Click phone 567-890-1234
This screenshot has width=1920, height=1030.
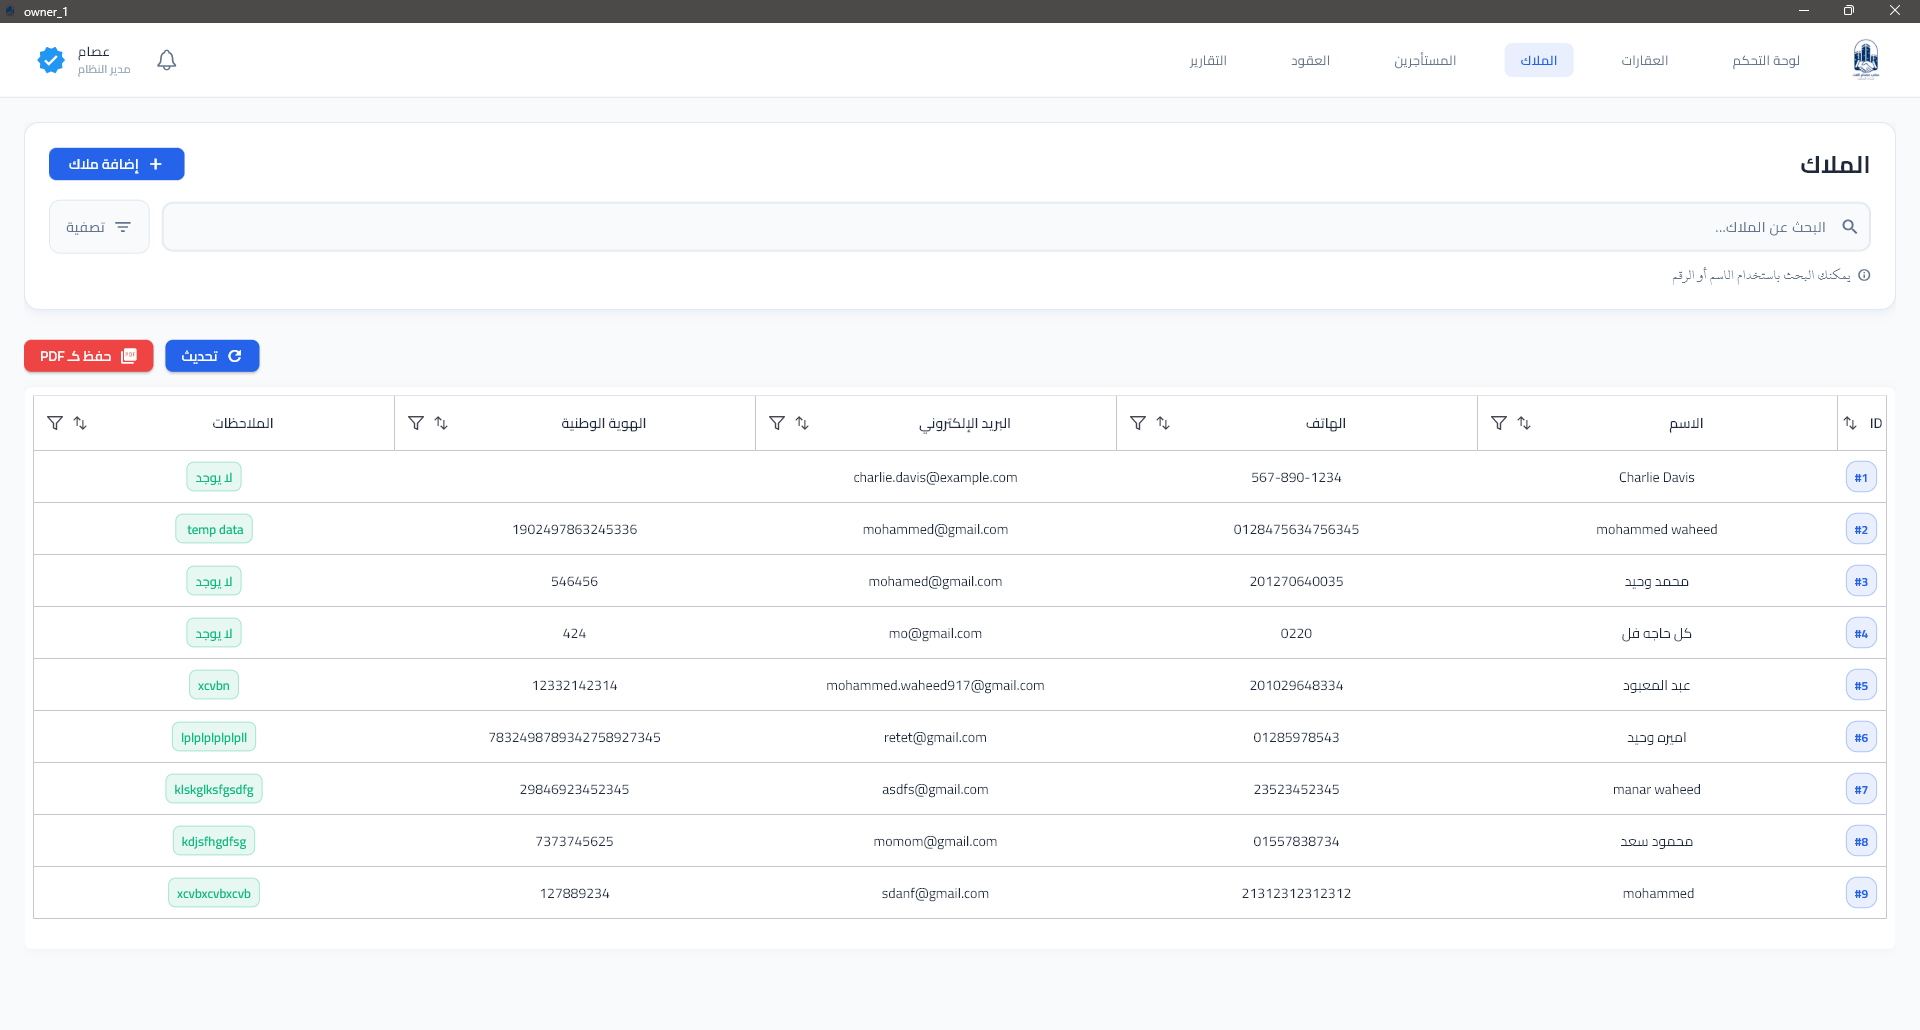pos(1296,477)
